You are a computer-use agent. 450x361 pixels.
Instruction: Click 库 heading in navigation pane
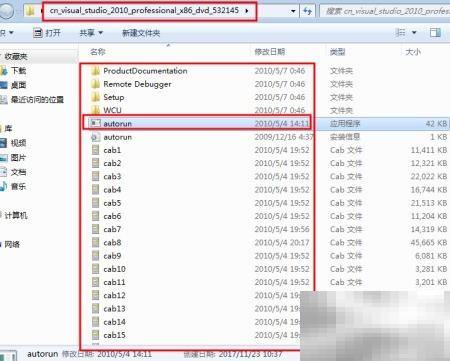tap(8, 128)
